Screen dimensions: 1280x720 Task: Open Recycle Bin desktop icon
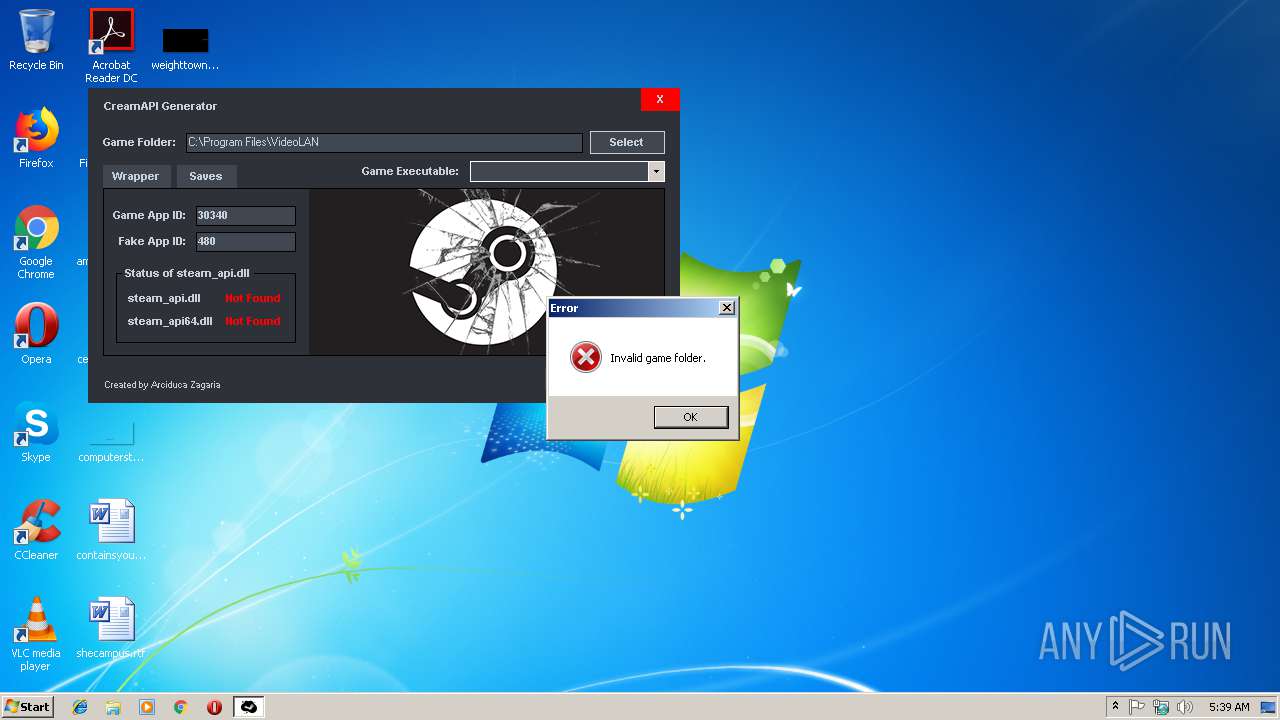(36, 40)
